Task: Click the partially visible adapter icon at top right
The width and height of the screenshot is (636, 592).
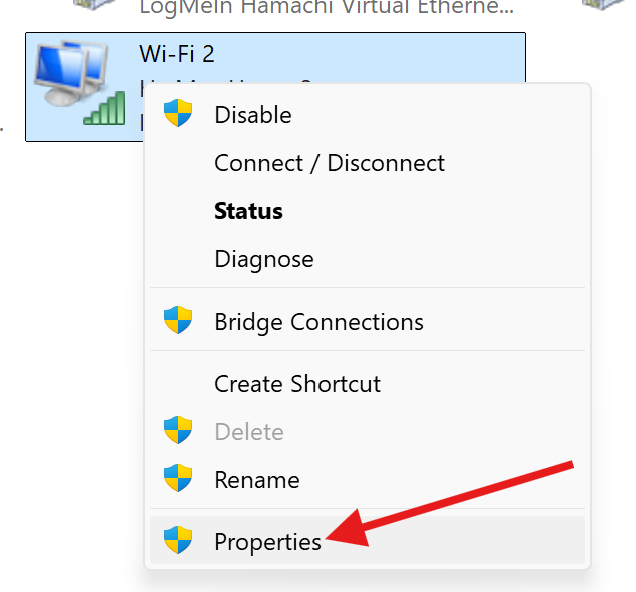Action: (x=605, y=4)
